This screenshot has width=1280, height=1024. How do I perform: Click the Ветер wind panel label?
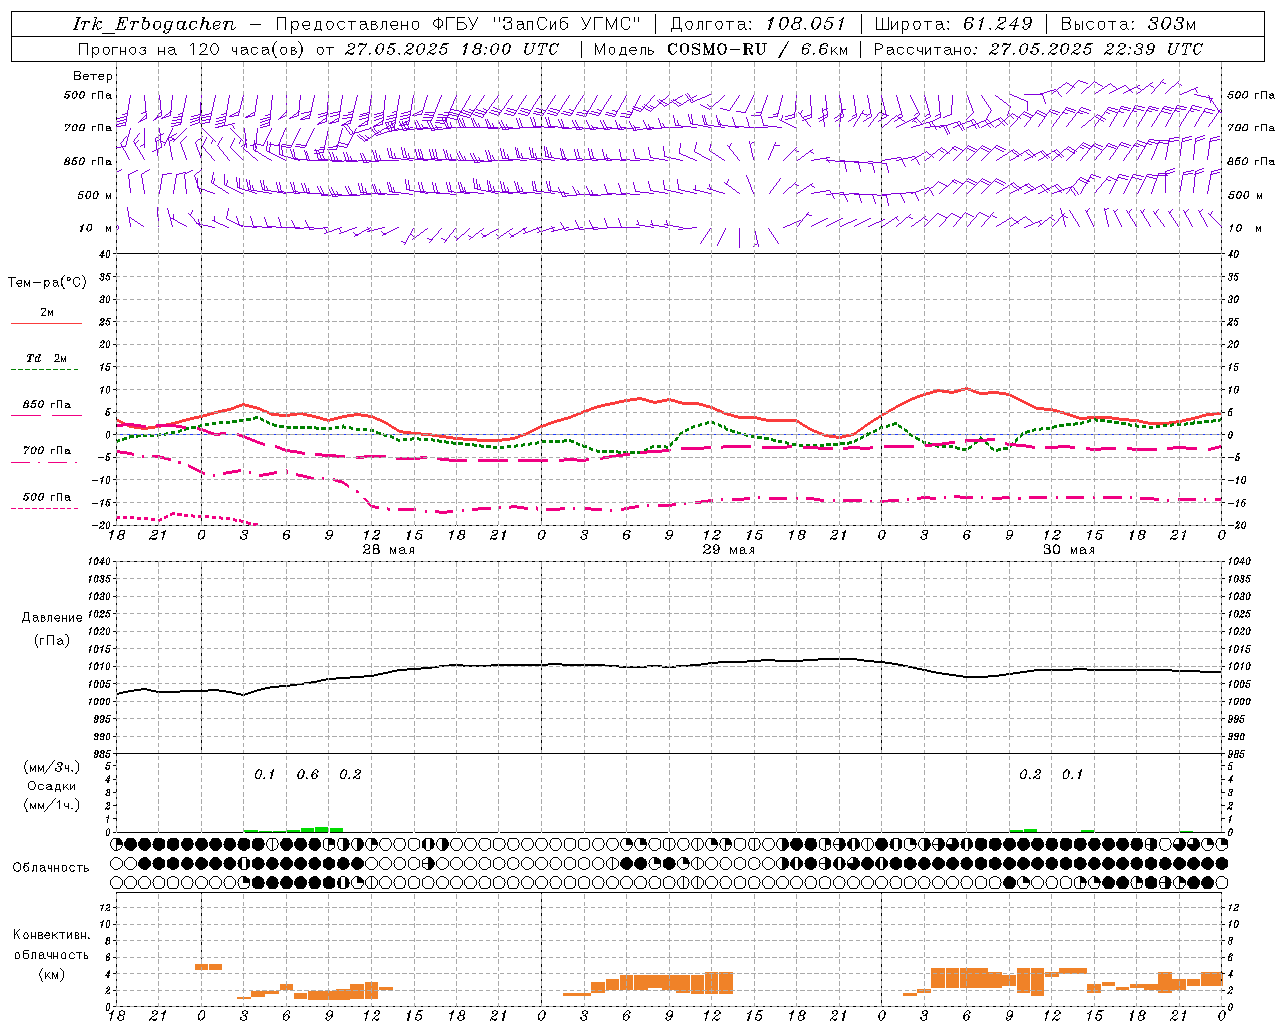tap(93, 76)
